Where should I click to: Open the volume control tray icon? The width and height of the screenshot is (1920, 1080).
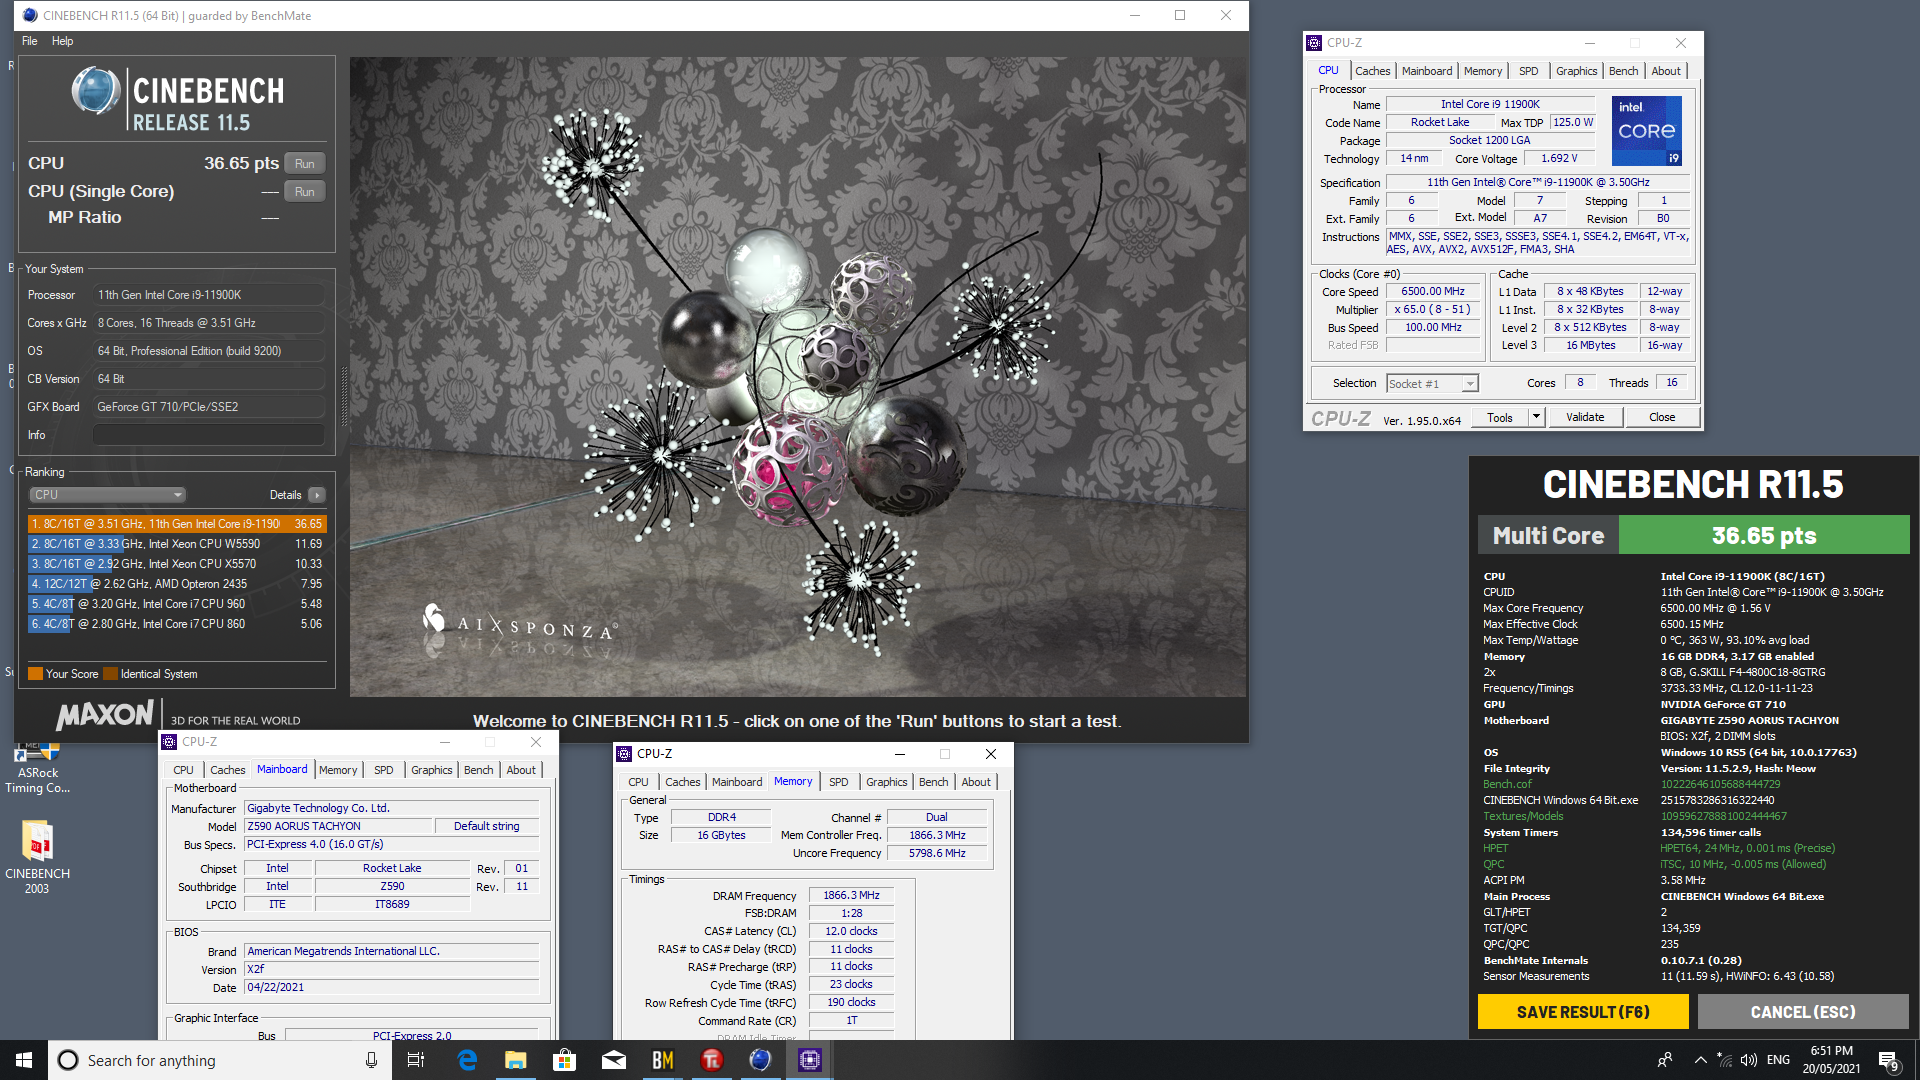click(x=1749, y=1060)
